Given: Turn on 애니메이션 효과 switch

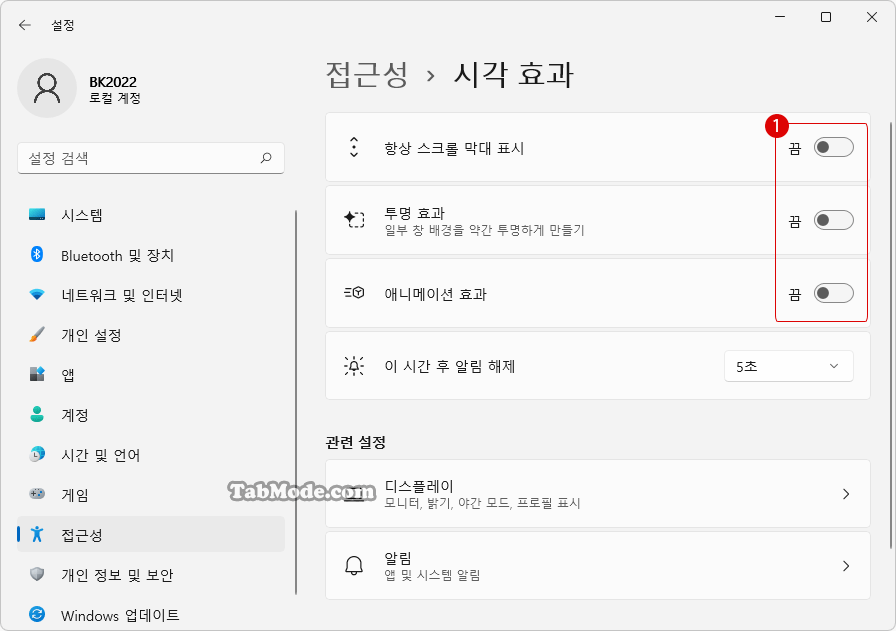Looking at the screenshot, I should click(834, 294).
